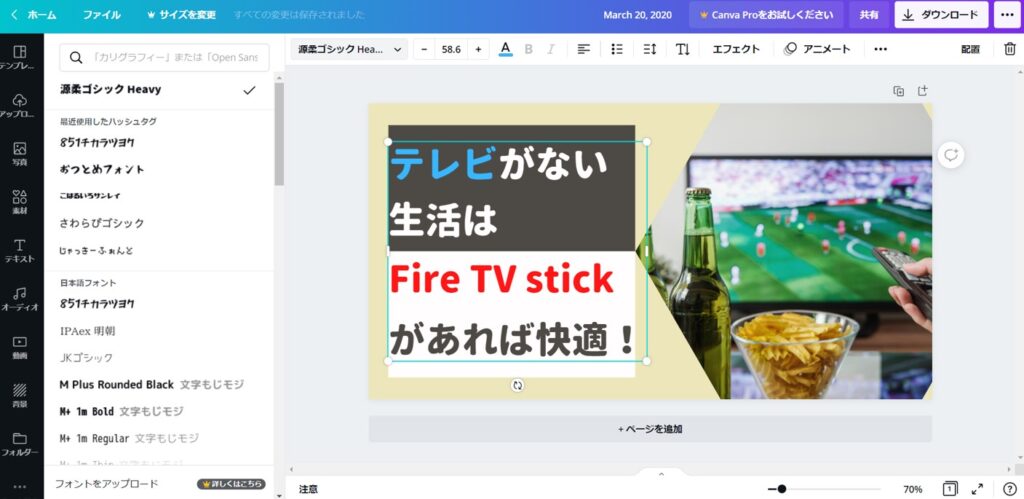
Task: Add a new page via top-right icon
Action: (x=922, y=91)
